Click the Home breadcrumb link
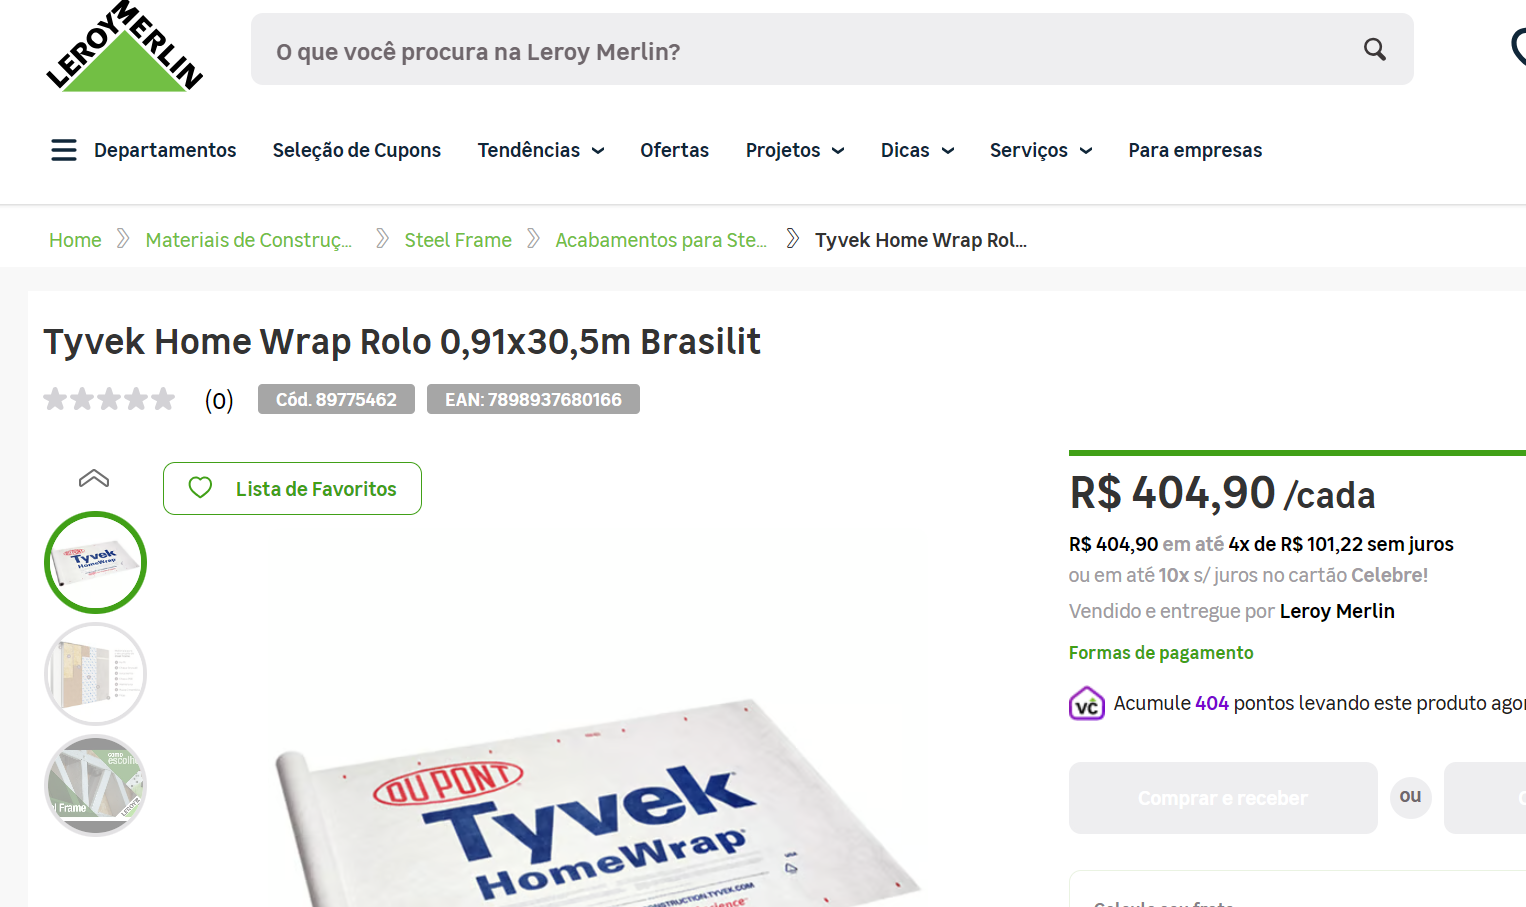Viewport: 1526px width, 907px height. pyautogui.click(x=75, y=240)
